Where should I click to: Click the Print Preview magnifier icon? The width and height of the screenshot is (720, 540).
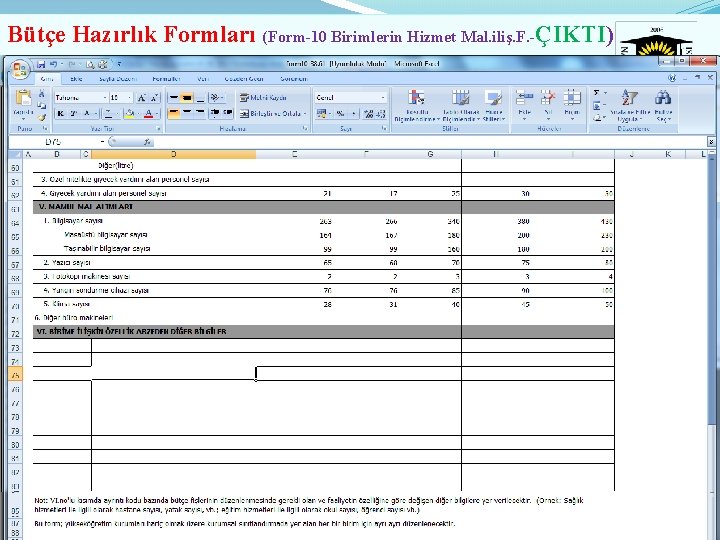coord(90,64)
